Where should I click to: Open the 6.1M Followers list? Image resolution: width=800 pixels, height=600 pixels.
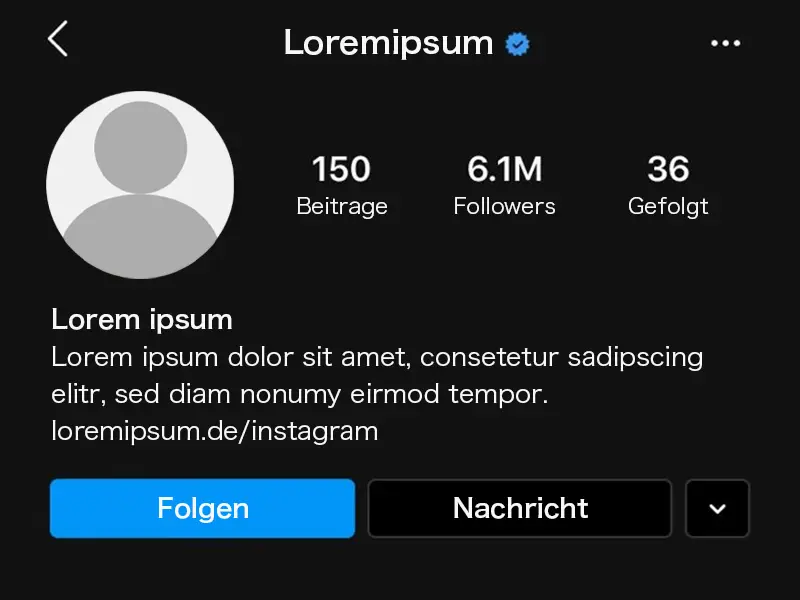(x=504, y=186)
